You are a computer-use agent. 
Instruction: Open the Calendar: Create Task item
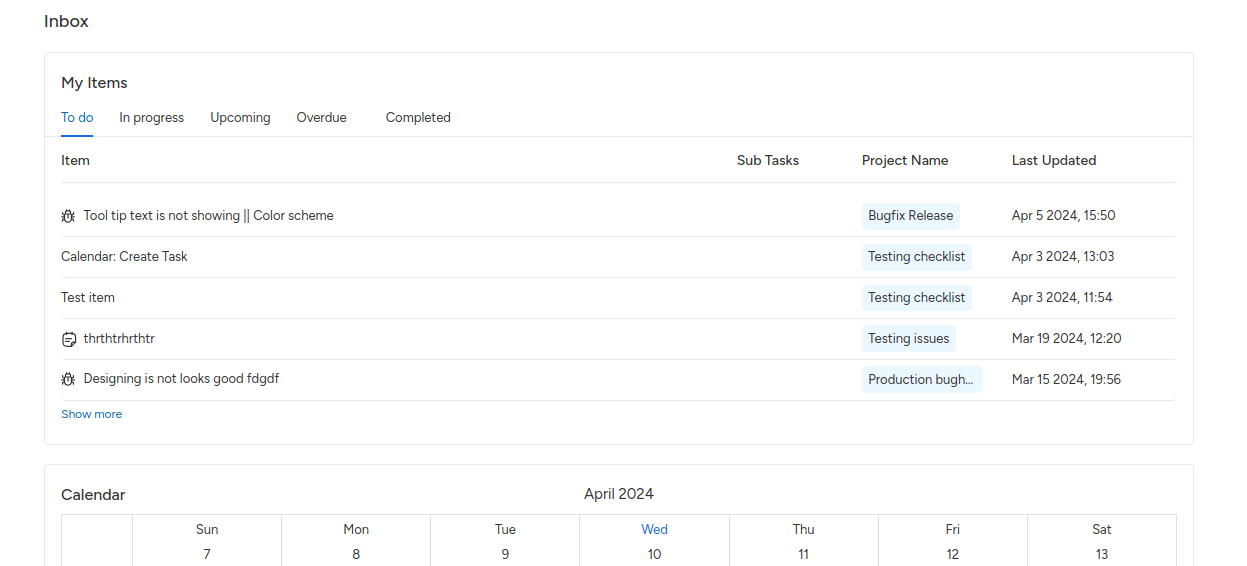tap(124, 257)
